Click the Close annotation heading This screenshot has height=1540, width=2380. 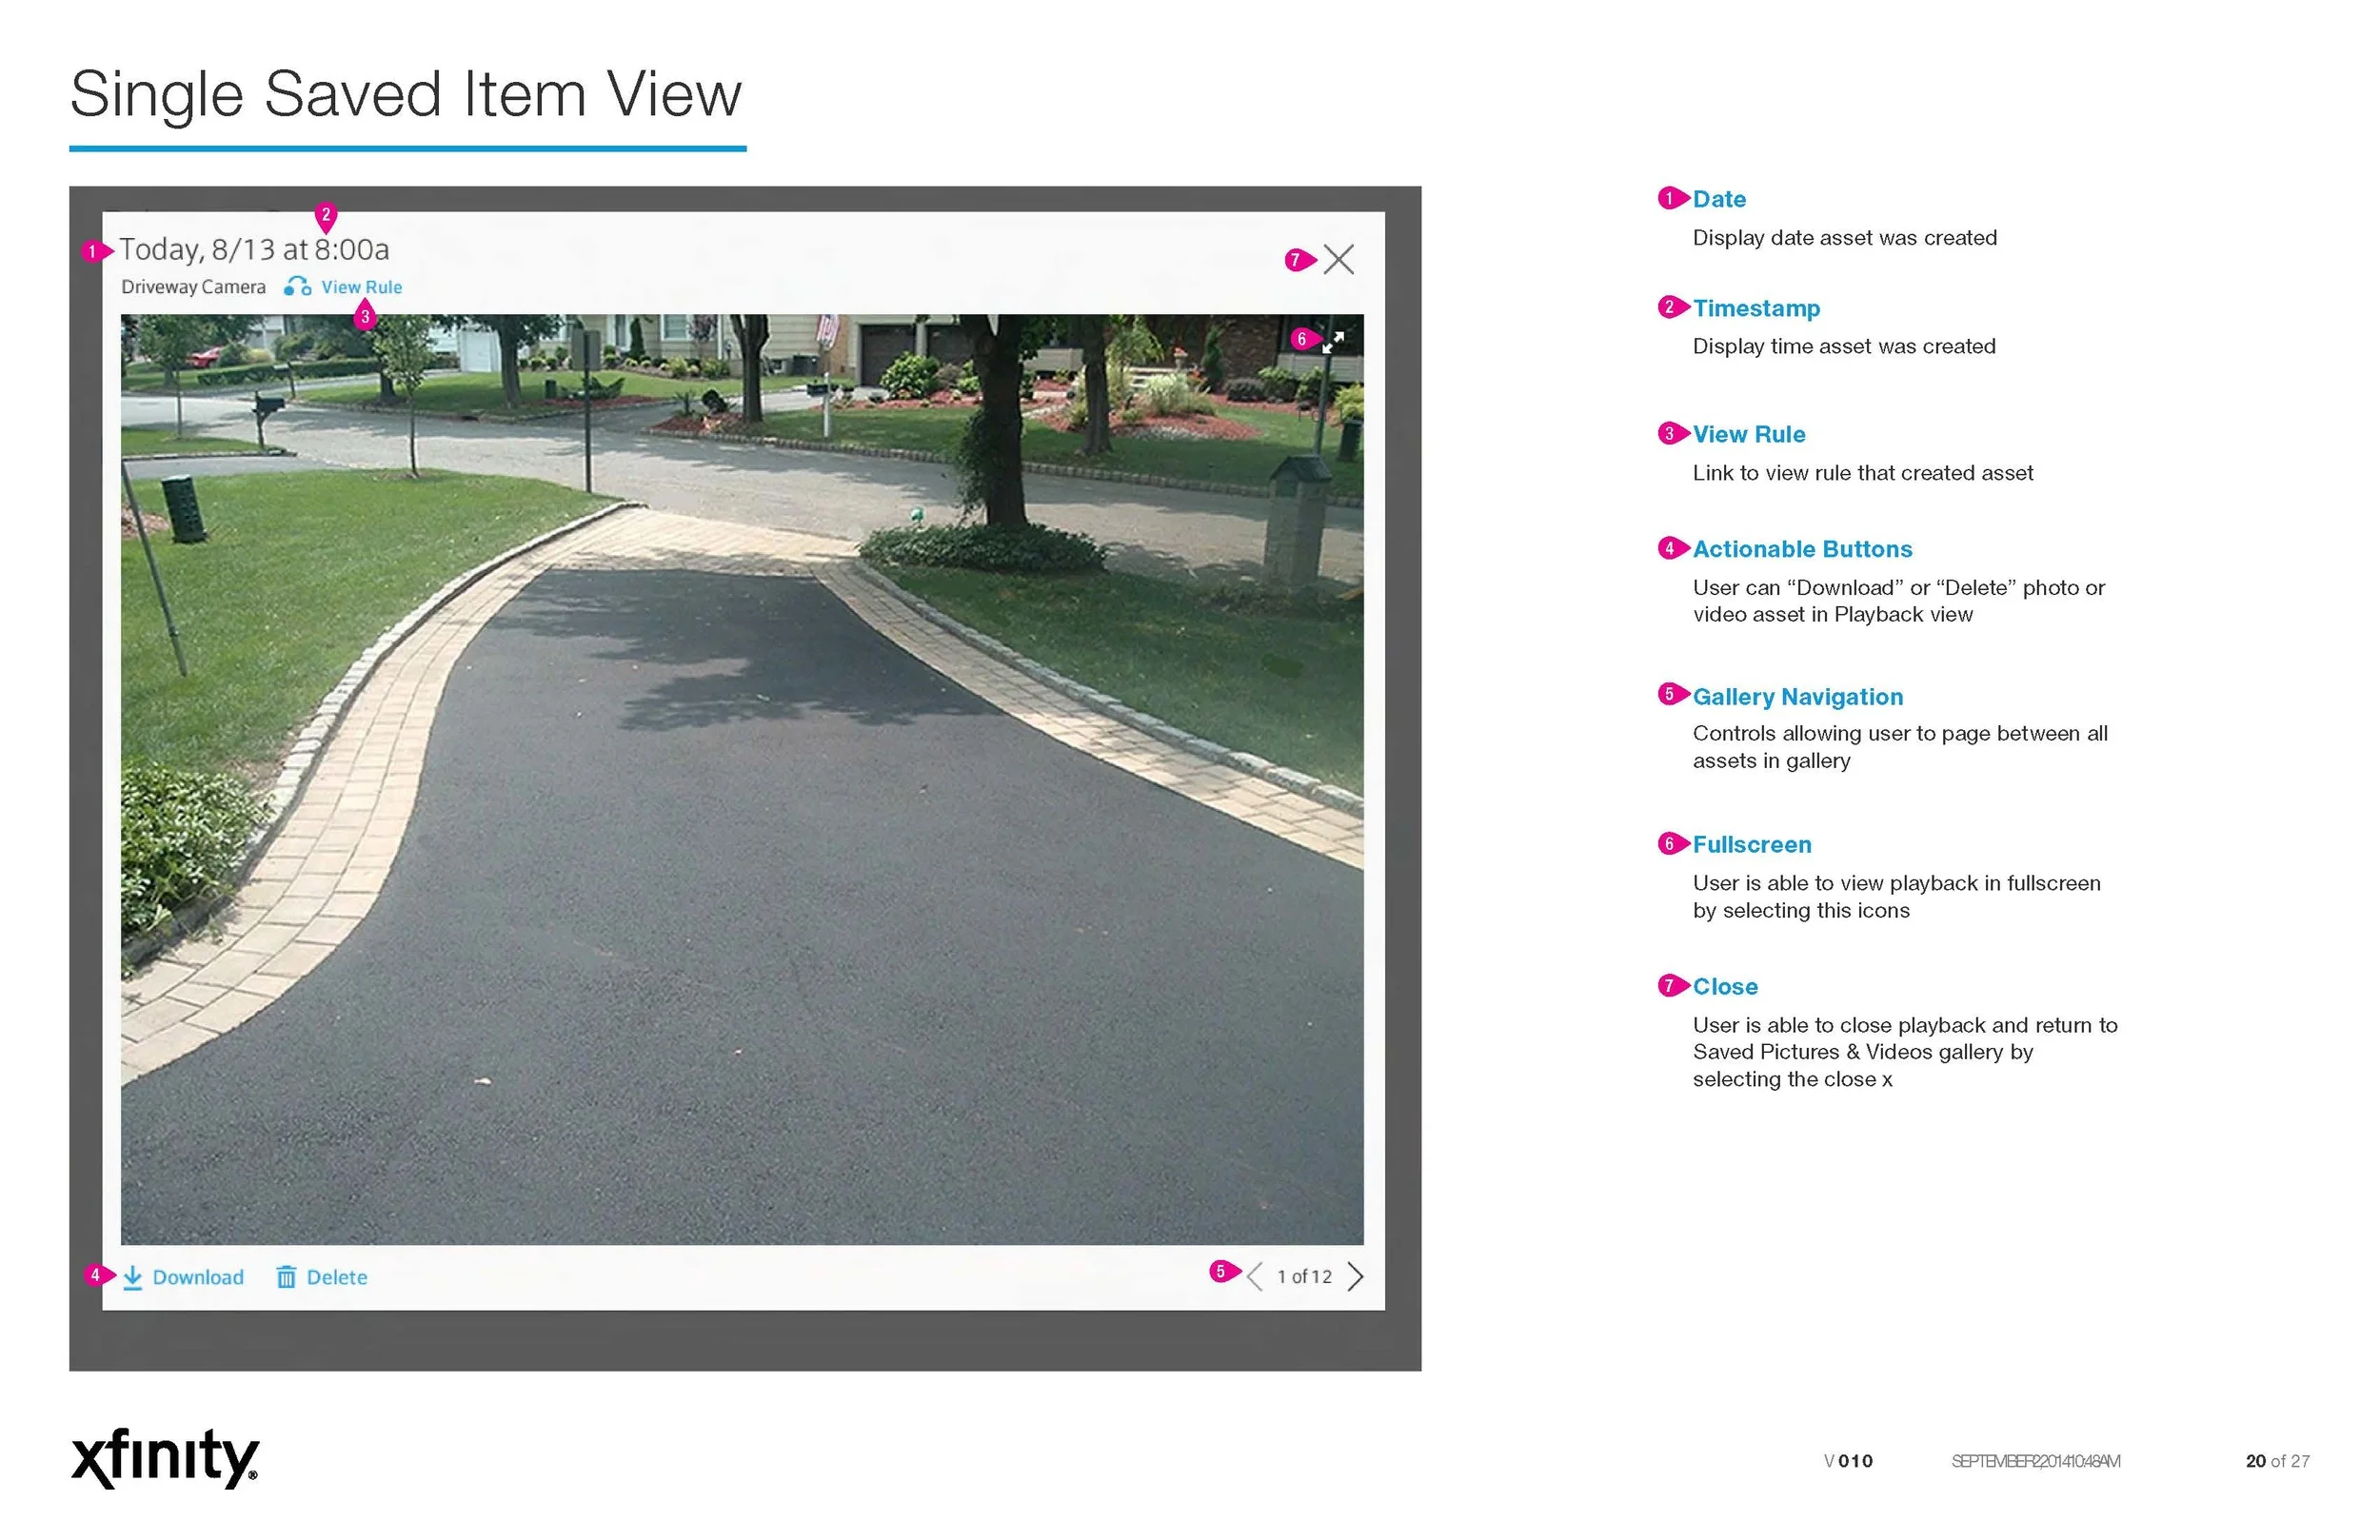(x=1725, y=986)
